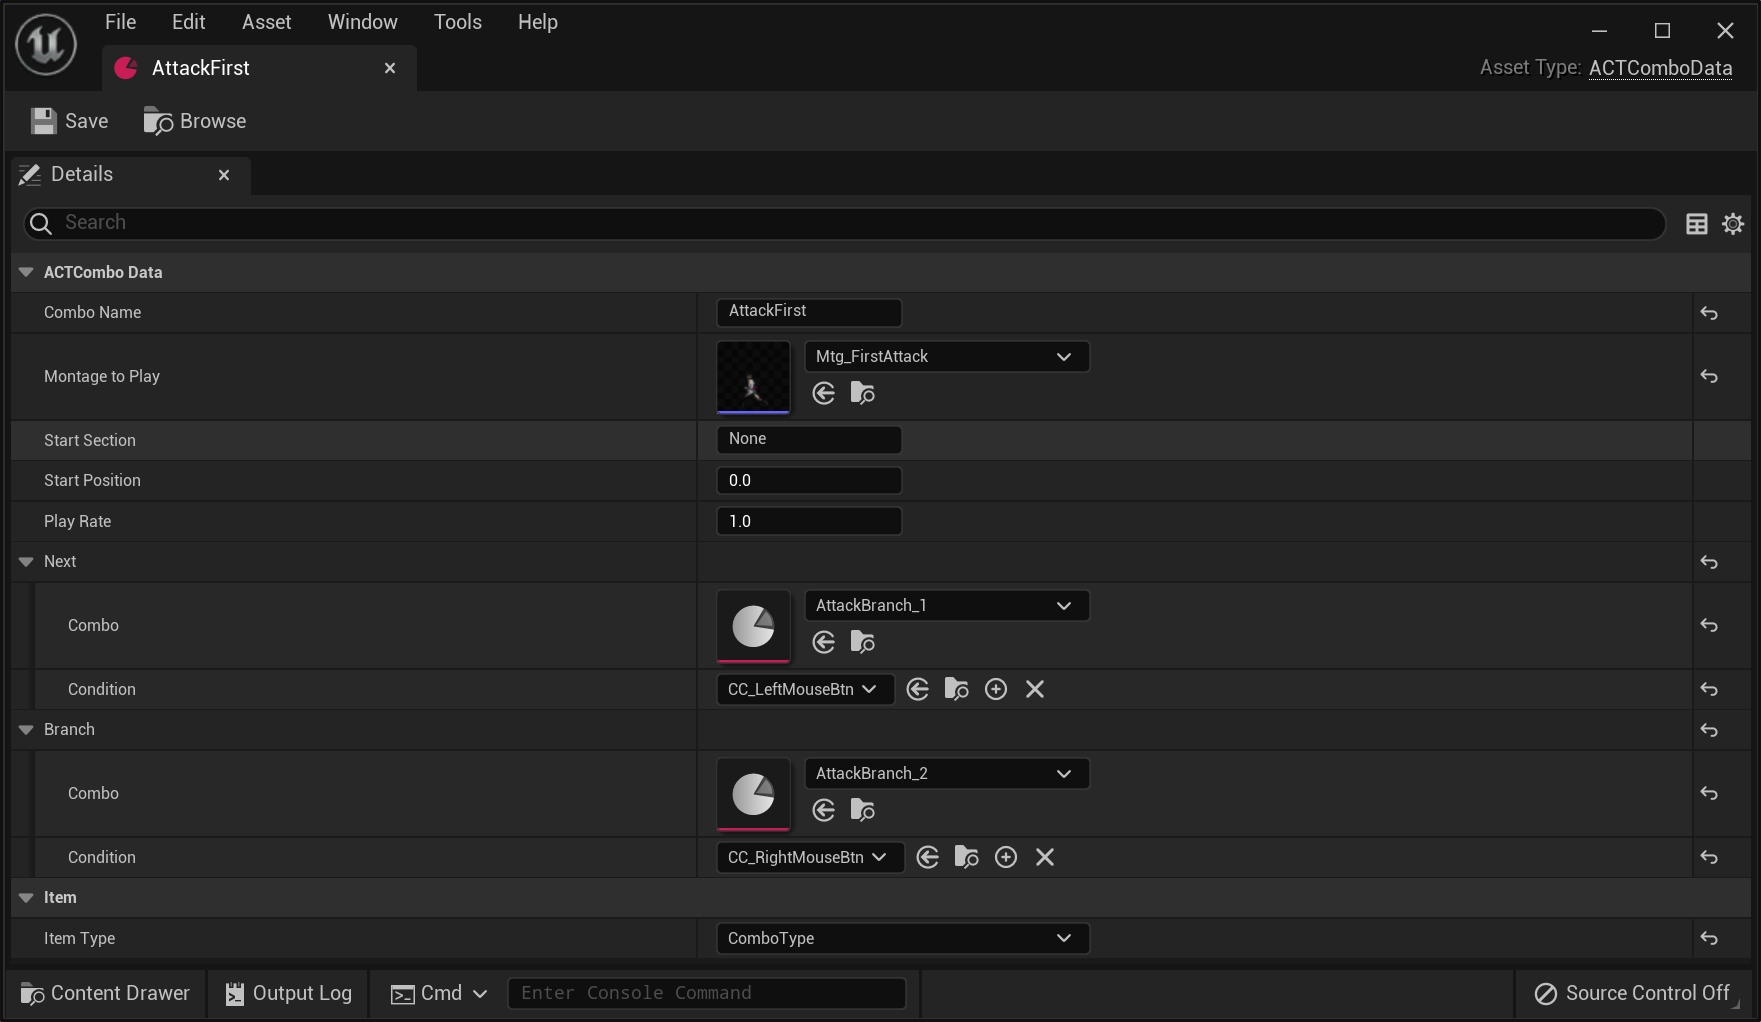The height and width of the screenshot is (1022, 1761).
Task: Browse to CC_LeftMouseBtn condition asset
Action: point(956,689)
